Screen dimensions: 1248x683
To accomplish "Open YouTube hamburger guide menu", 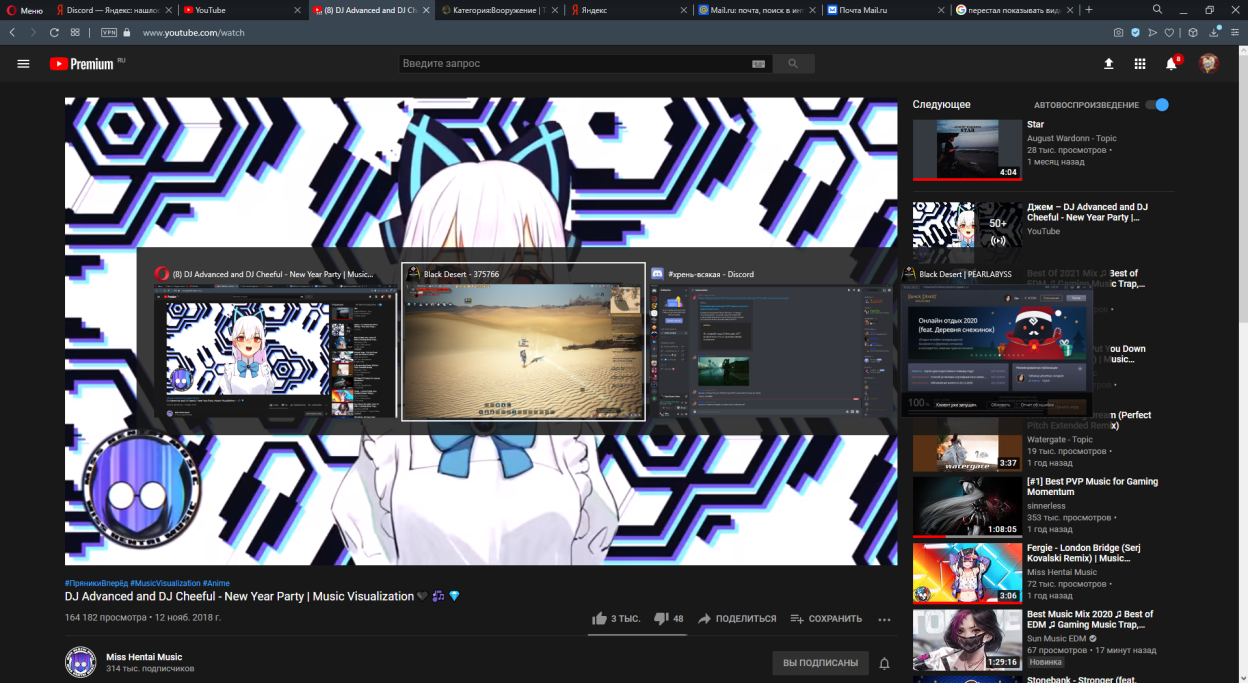I will point(23,63).
